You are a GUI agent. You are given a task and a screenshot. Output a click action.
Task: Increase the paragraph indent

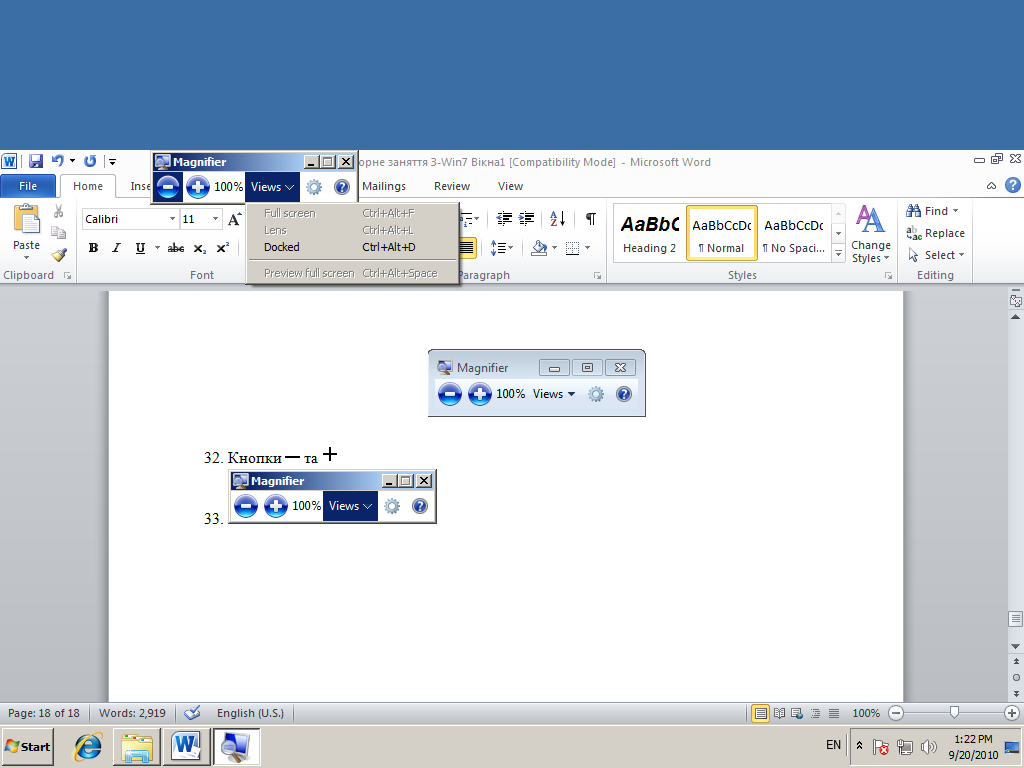(526, 218)
